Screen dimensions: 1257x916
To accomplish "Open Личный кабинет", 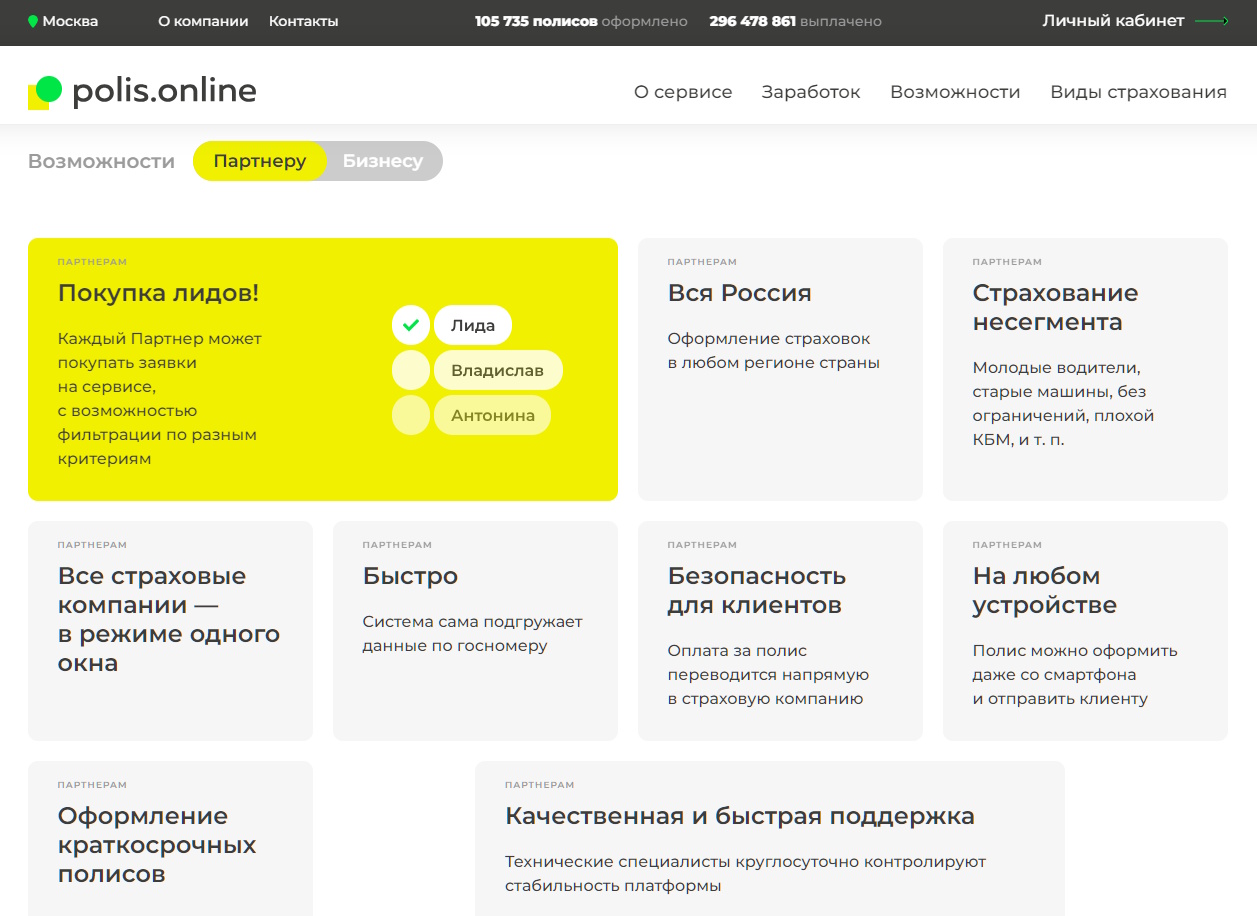I will pos(1113,21).
